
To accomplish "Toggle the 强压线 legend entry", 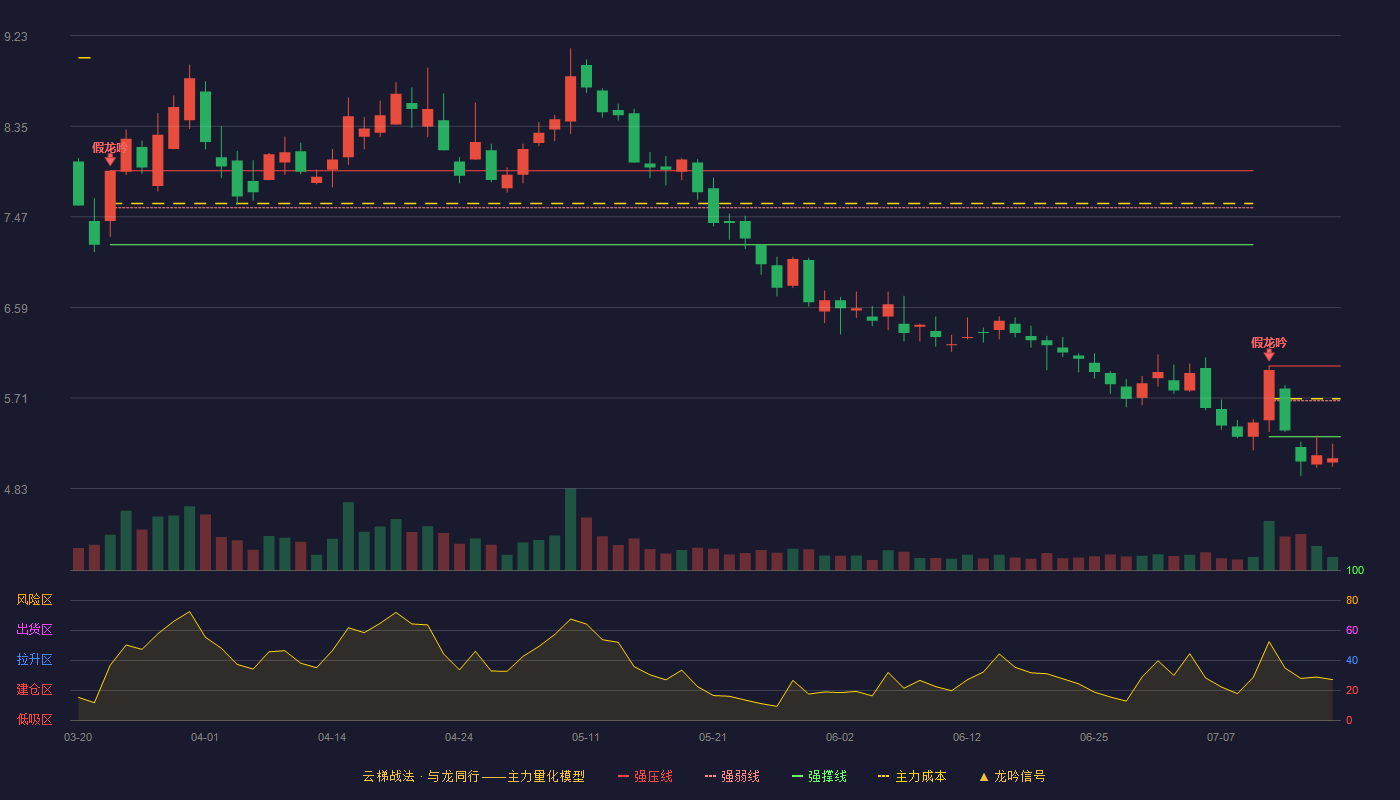I will [x=645, y=776].
